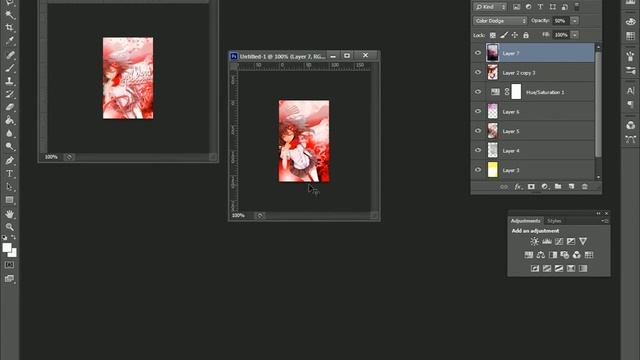The width and height of the screenshot is (640, 360).
Task: Add Exposure adjustment
Action: pyautogui.click(x=571, y=241)
